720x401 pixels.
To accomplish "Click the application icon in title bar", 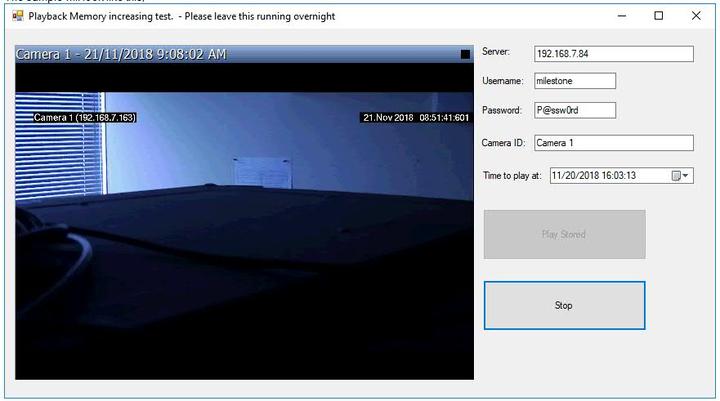I will point(17,16).
